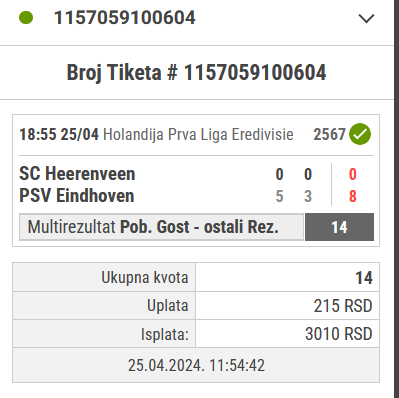Viewport: 399px width, 398px height.
Task: Click the first-half score 5 for PSV
Action: (x=279, y=196)
